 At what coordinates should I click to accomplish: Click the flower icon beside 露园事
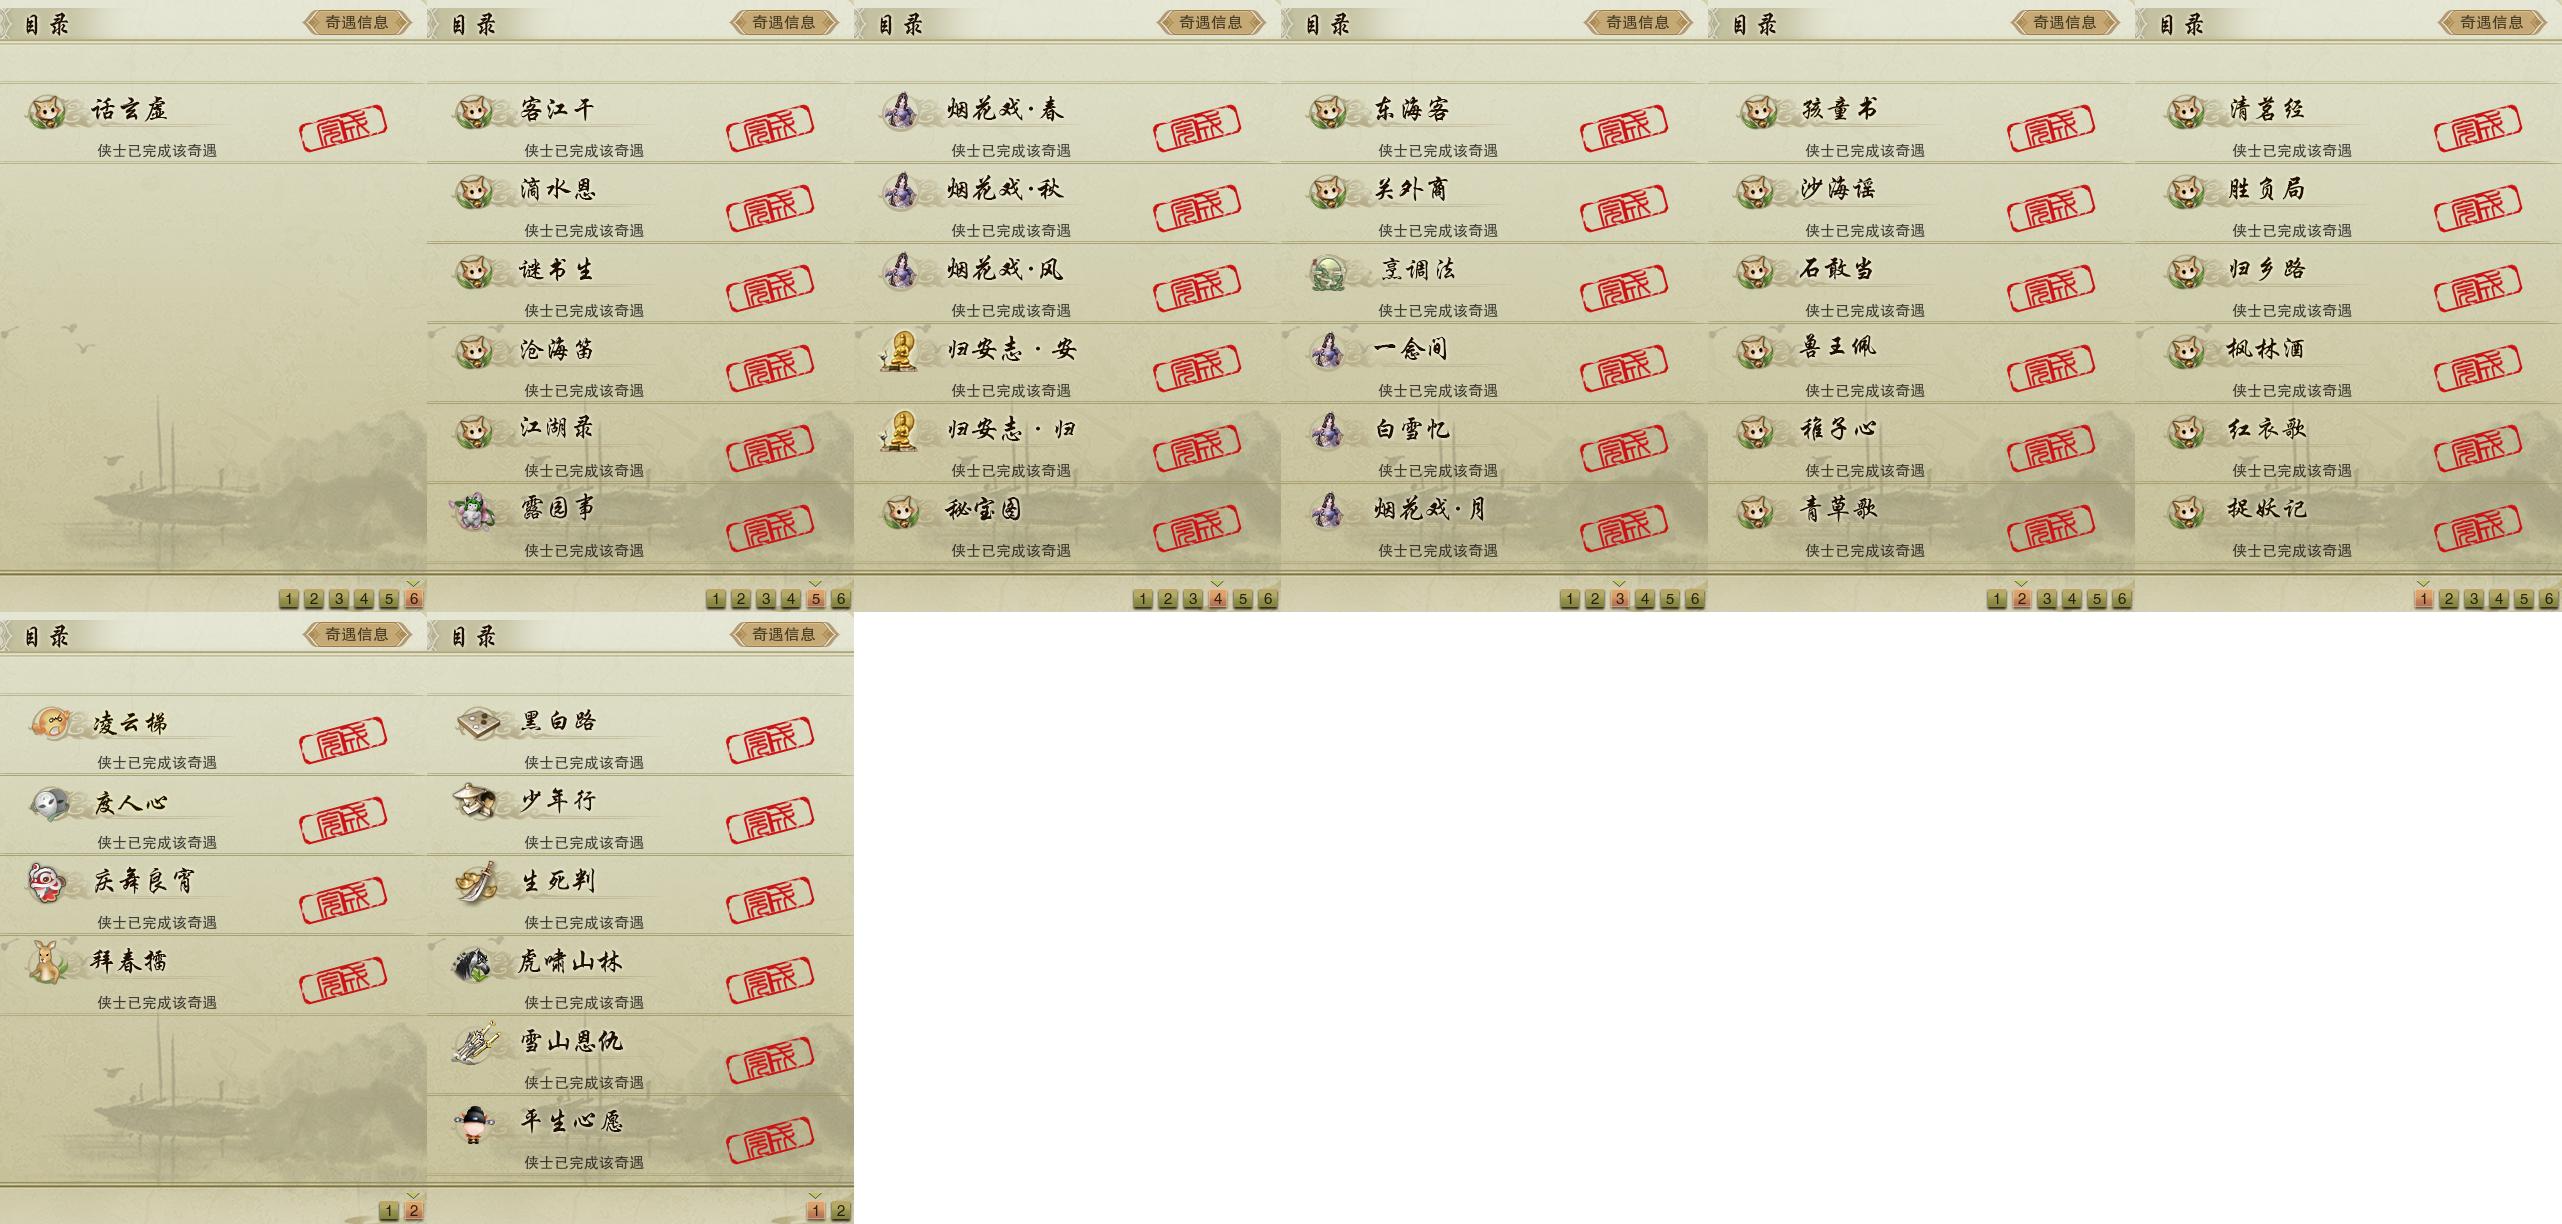pos(473,511)
